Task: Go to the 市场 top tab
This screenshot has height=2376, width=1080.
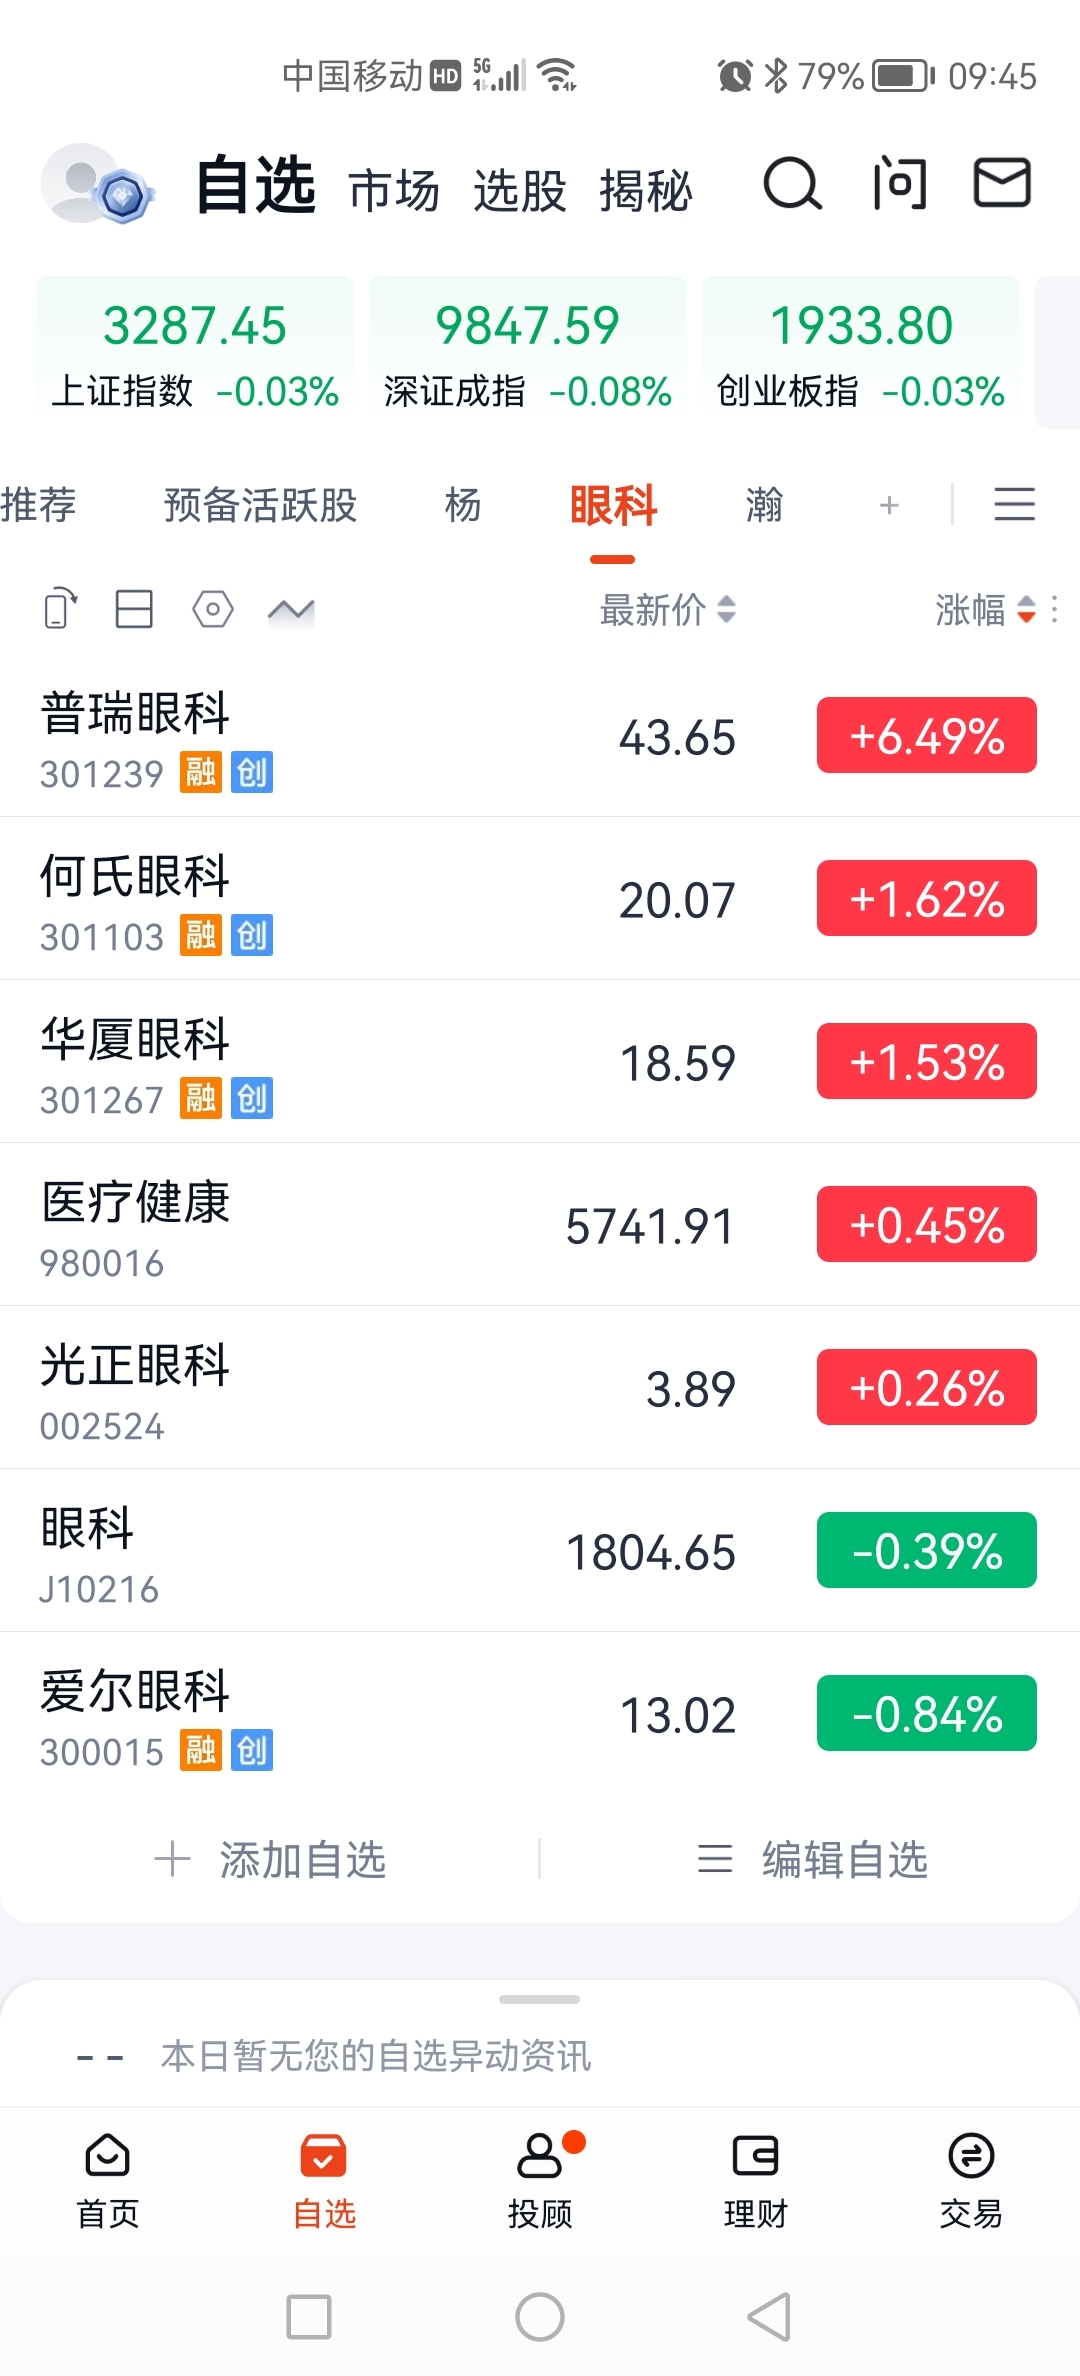Action: 394,190
